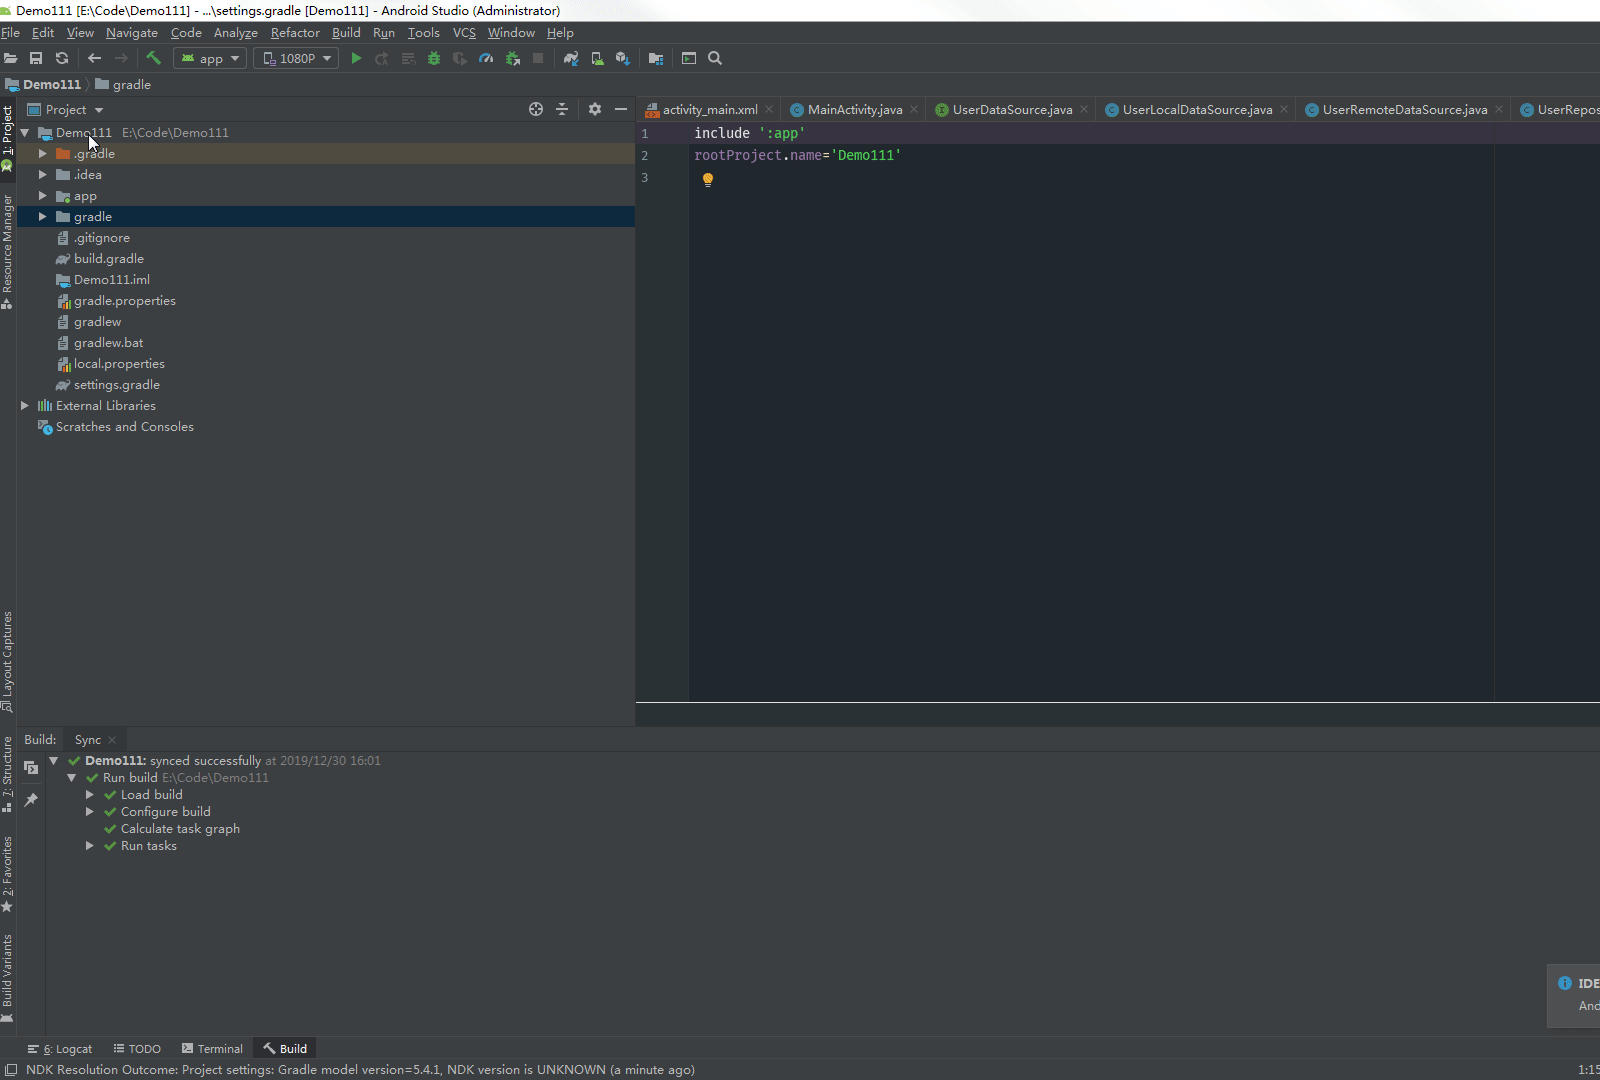This screenshot has width=1600, height=1080.
Task: Select build.gradle in project tree
Action: click(x=109, y=259)
